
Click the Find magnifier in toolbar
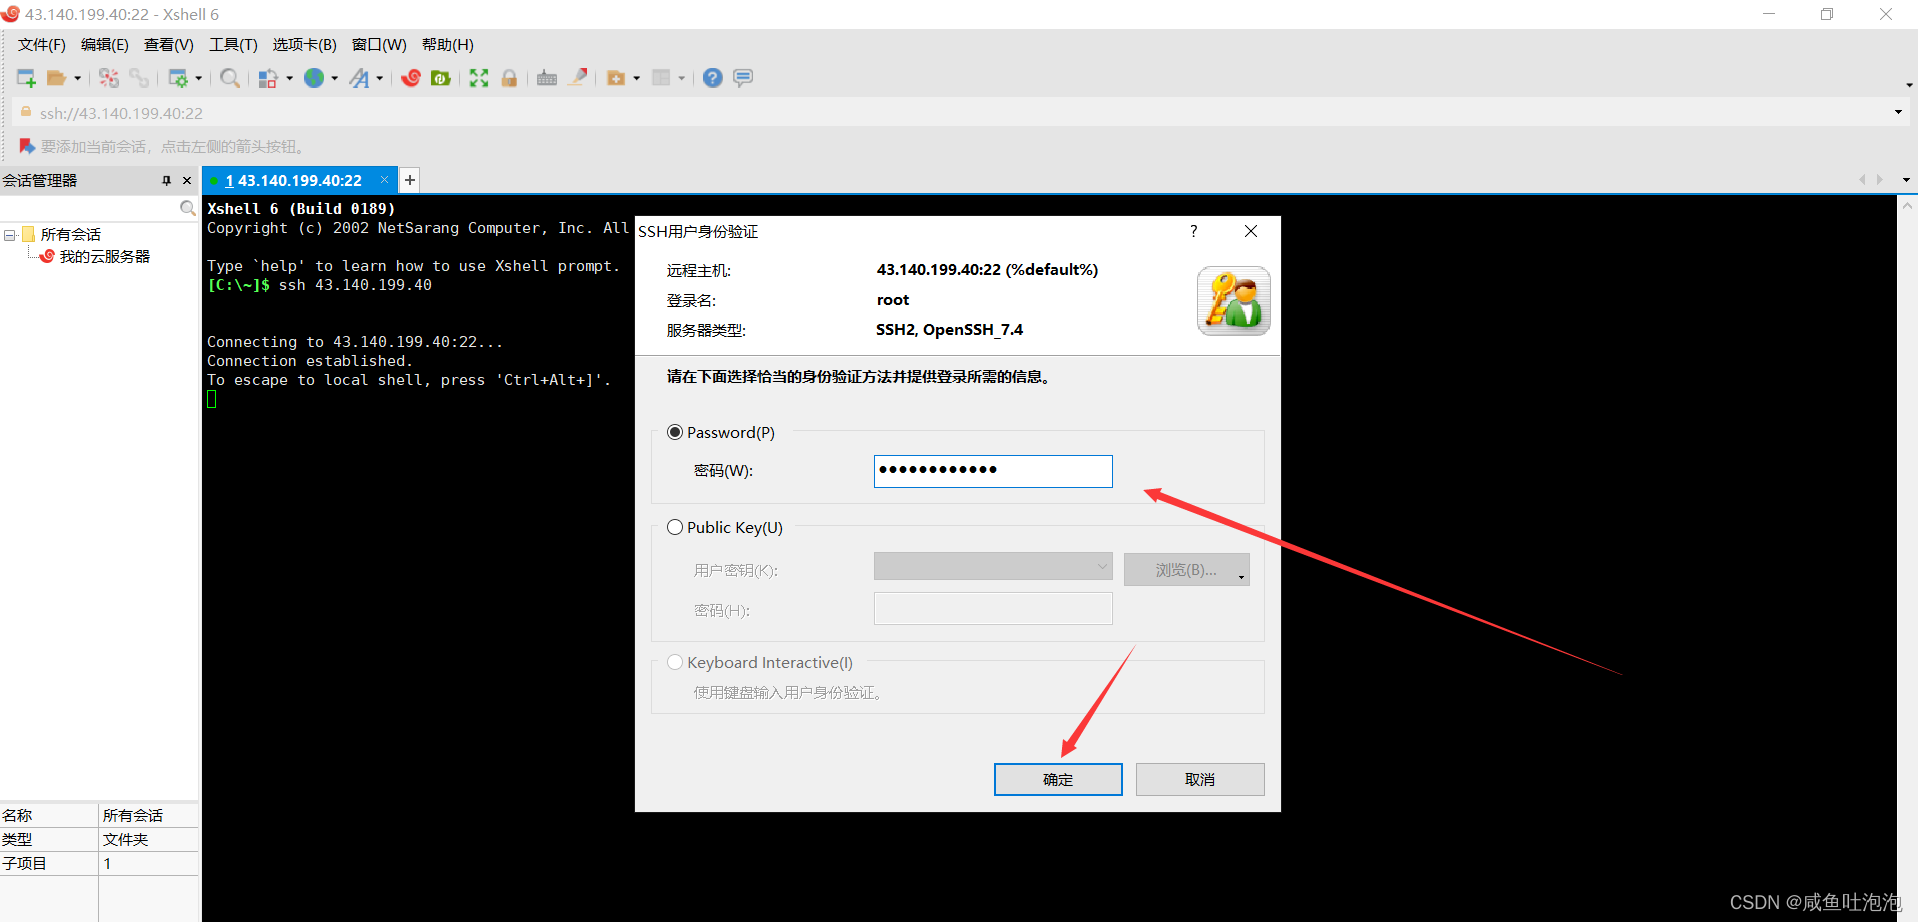click(230, 78)
